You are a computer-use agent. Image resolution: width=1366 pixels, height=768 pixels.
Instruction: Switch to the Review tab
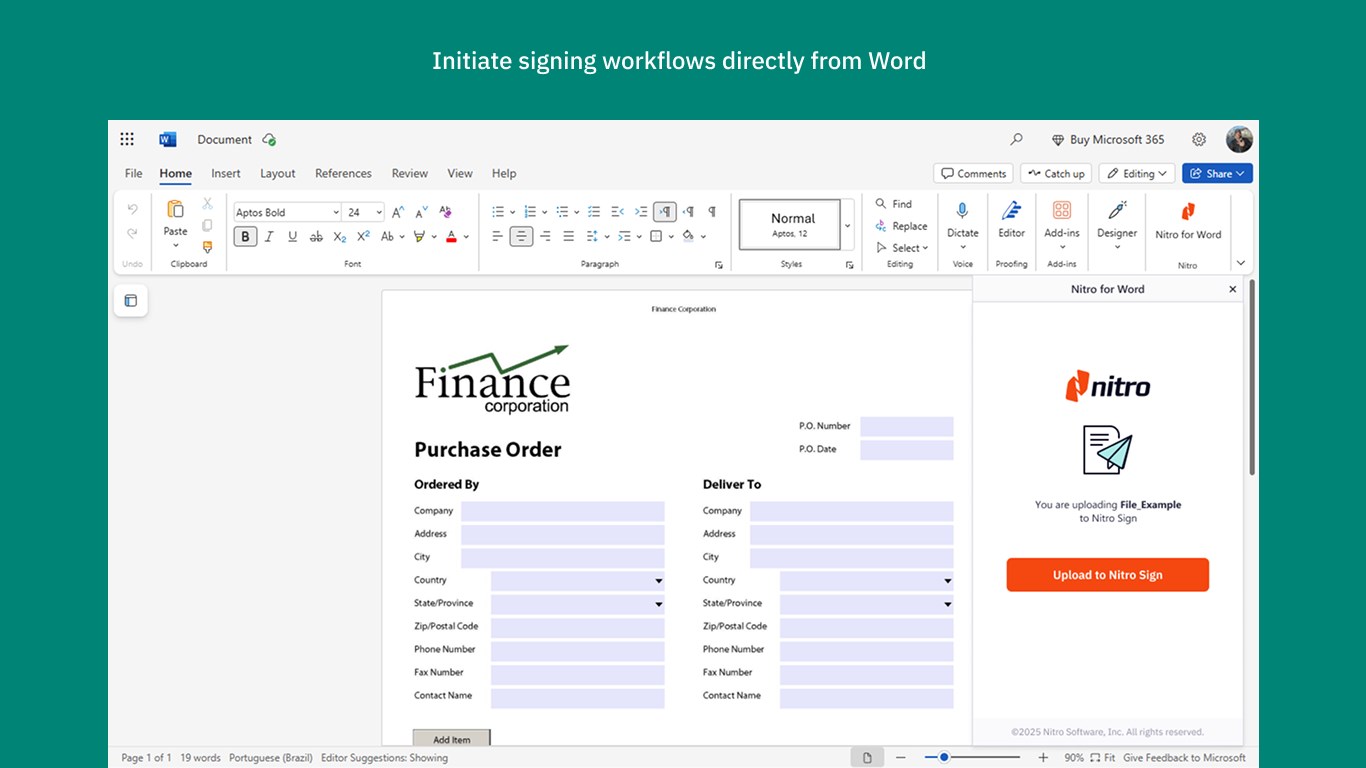tap(410, 173)
